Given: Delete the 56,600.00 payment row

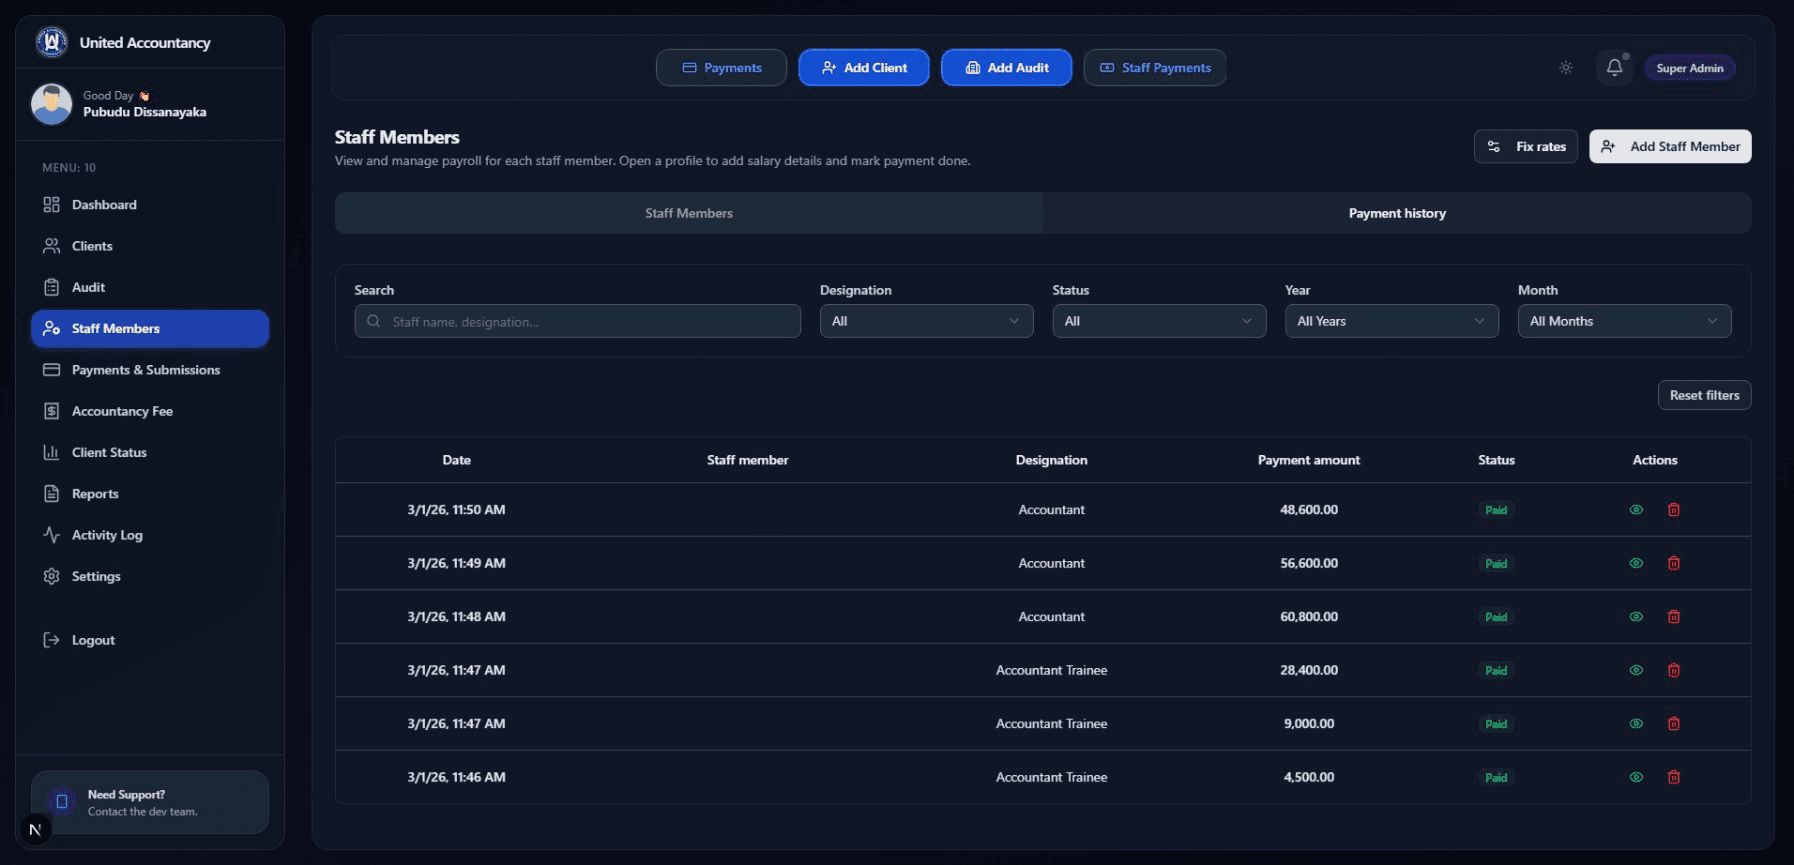Looking at the screenshot, I should (1673, 563).
